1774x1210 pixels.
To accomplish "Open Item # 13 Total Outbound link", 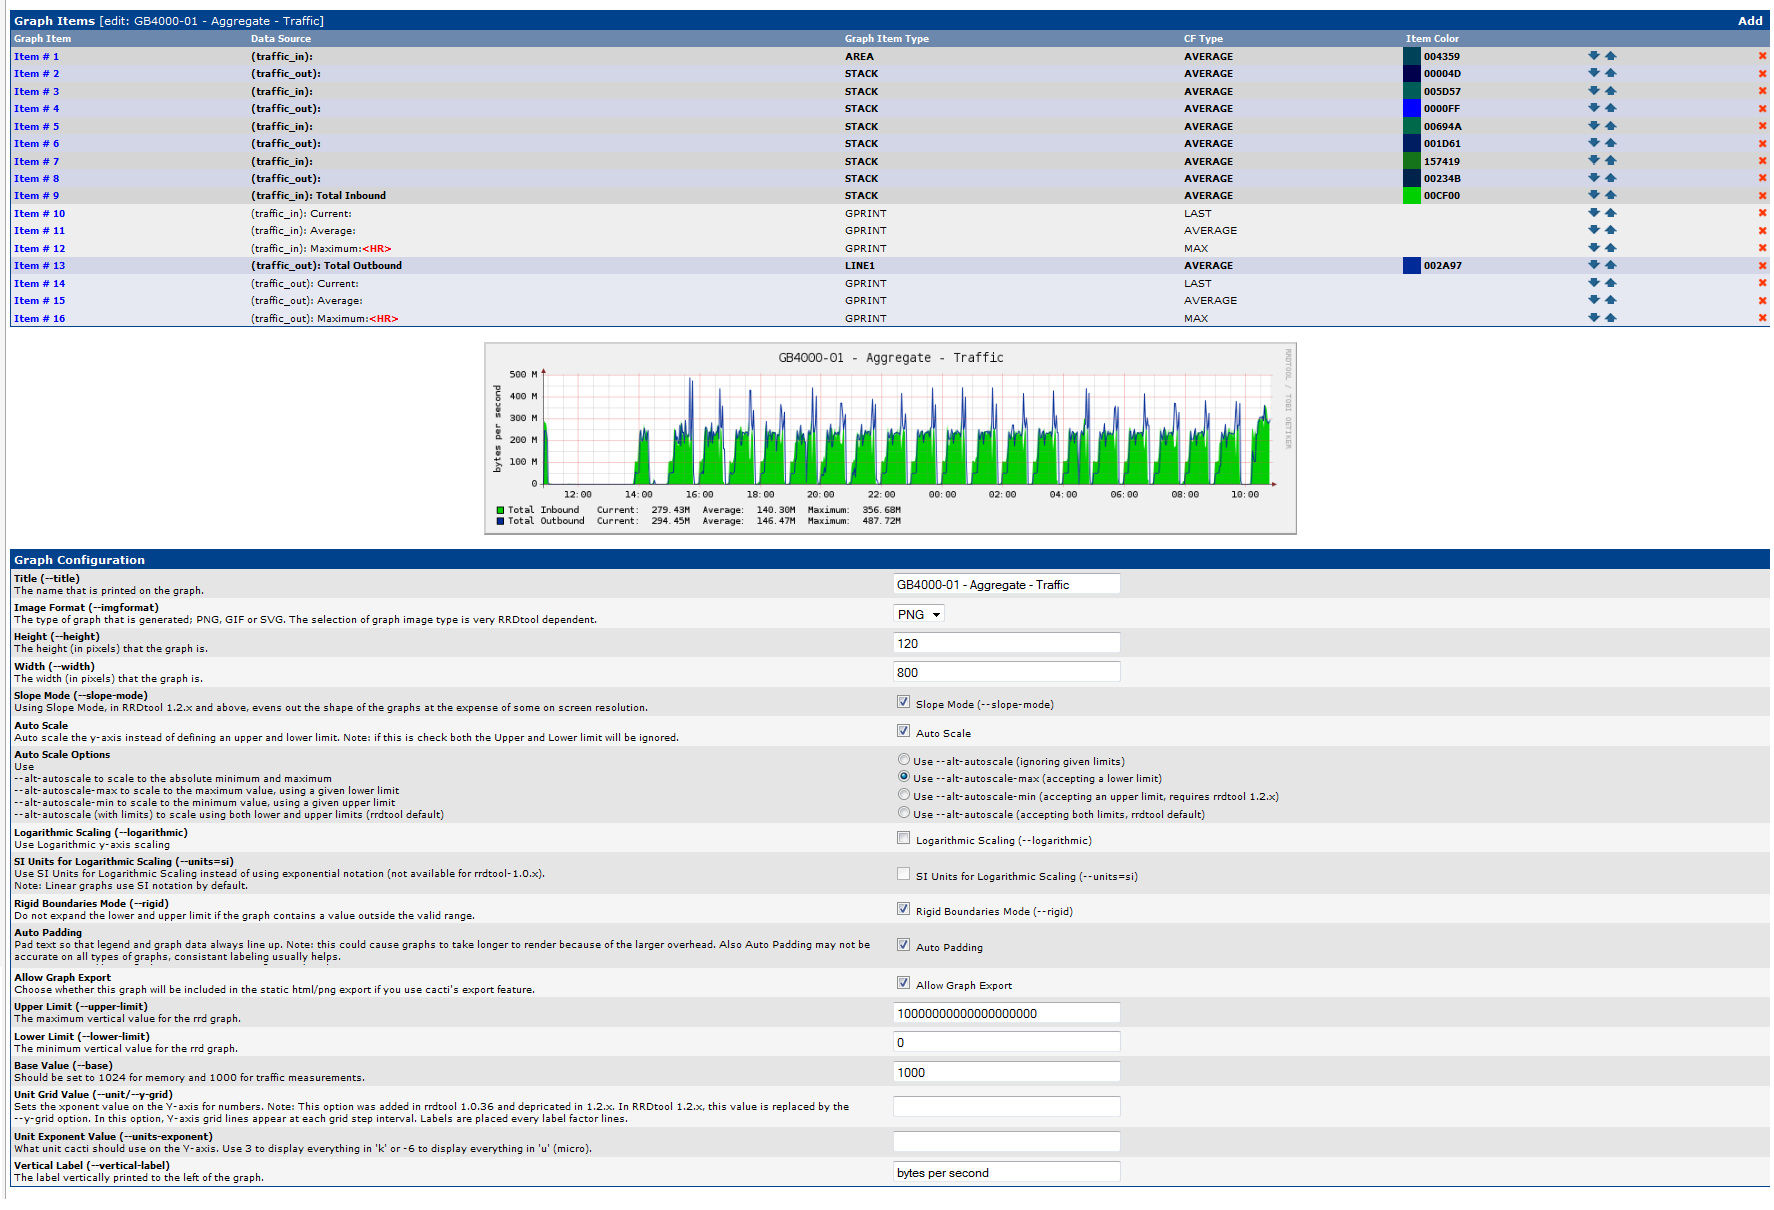I will click(39, 265).
